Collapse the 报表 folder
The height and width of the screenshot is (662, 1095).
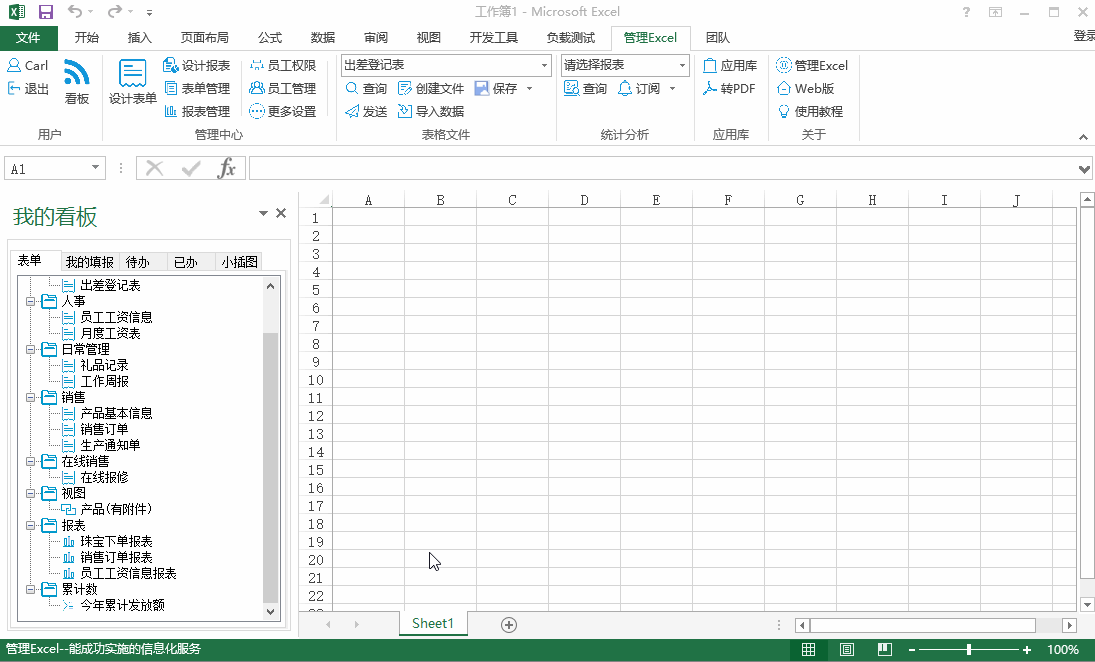click(31, 525)
